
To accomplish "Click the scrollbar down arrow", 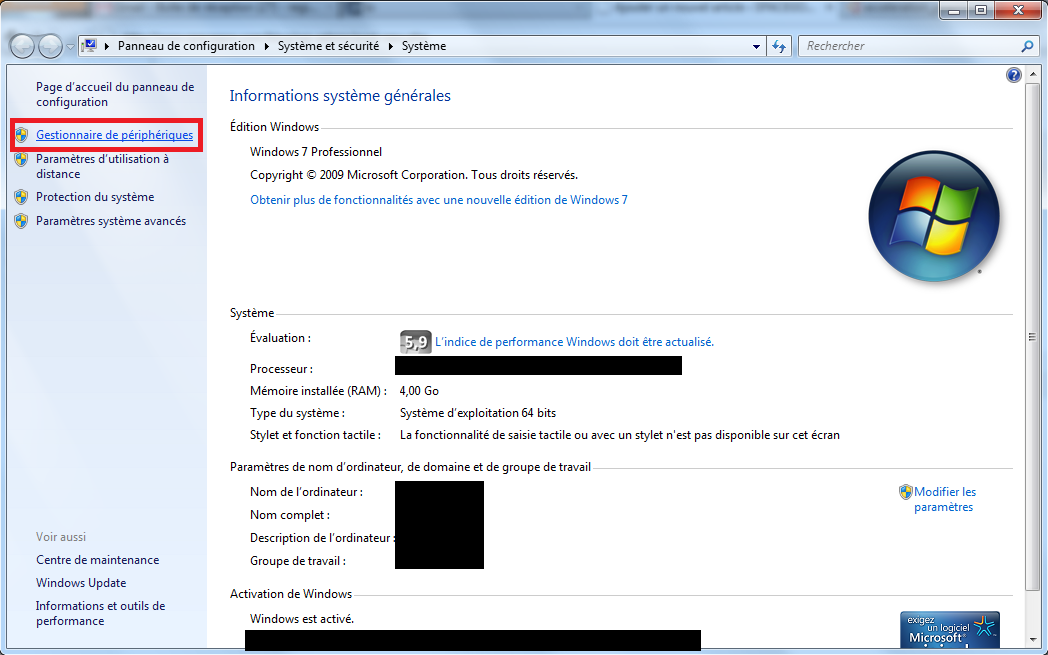I will pos(1032,640).
